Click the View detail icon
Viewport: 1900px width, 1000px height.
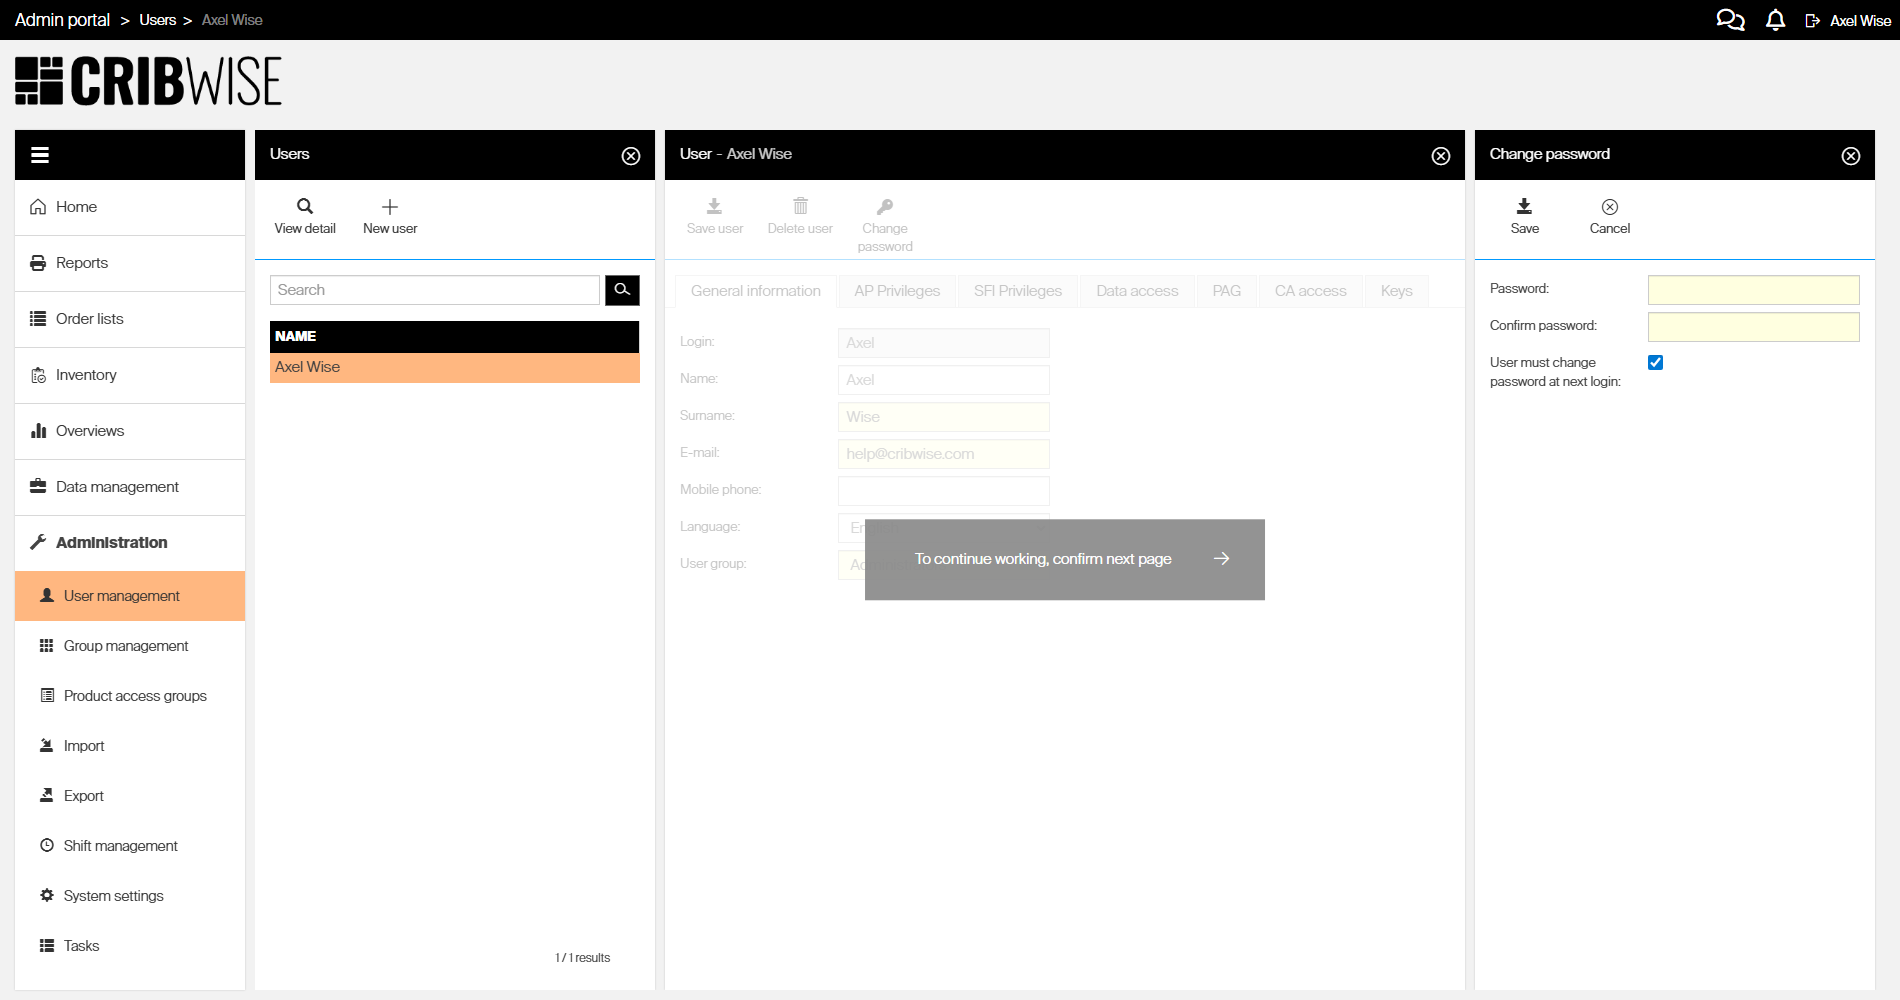(305, 215)
